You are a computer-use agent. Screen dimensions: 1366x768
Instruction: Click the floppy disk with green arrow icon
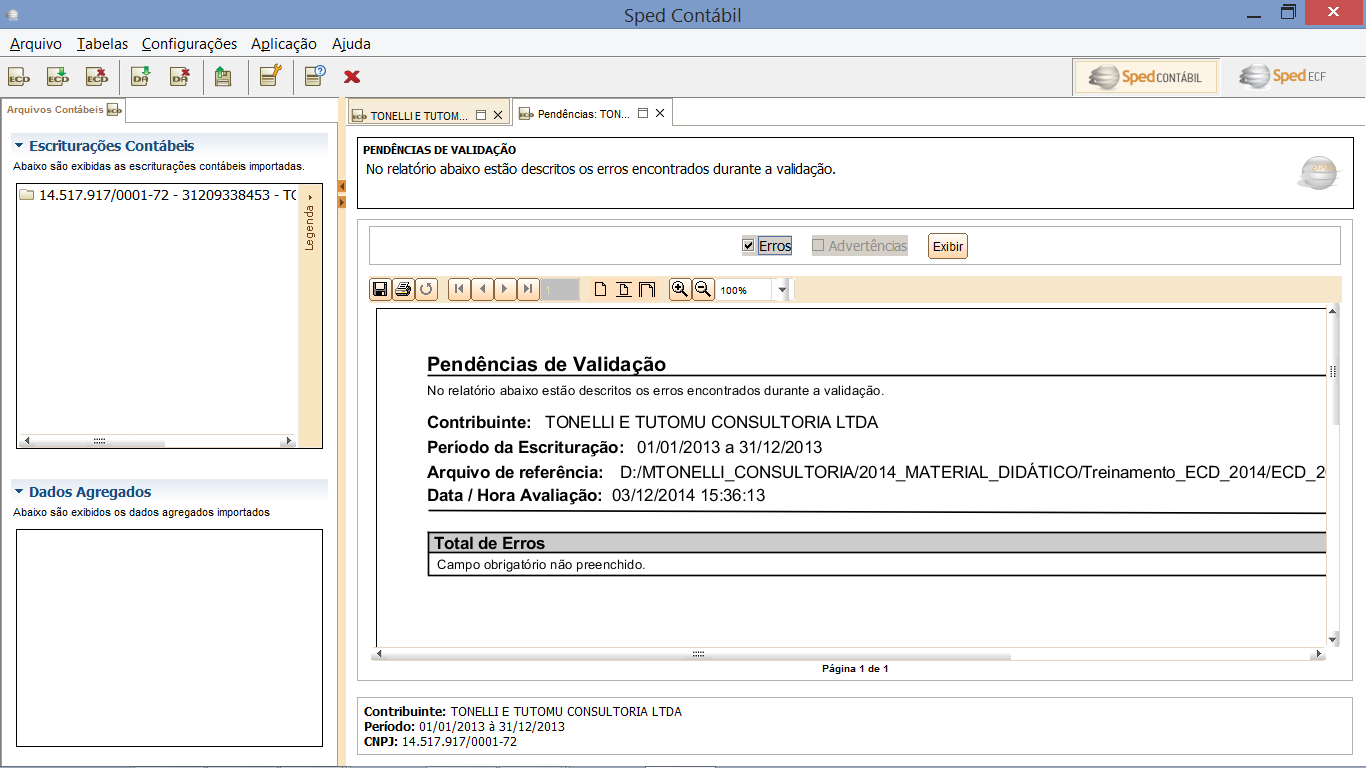(224, 76)
